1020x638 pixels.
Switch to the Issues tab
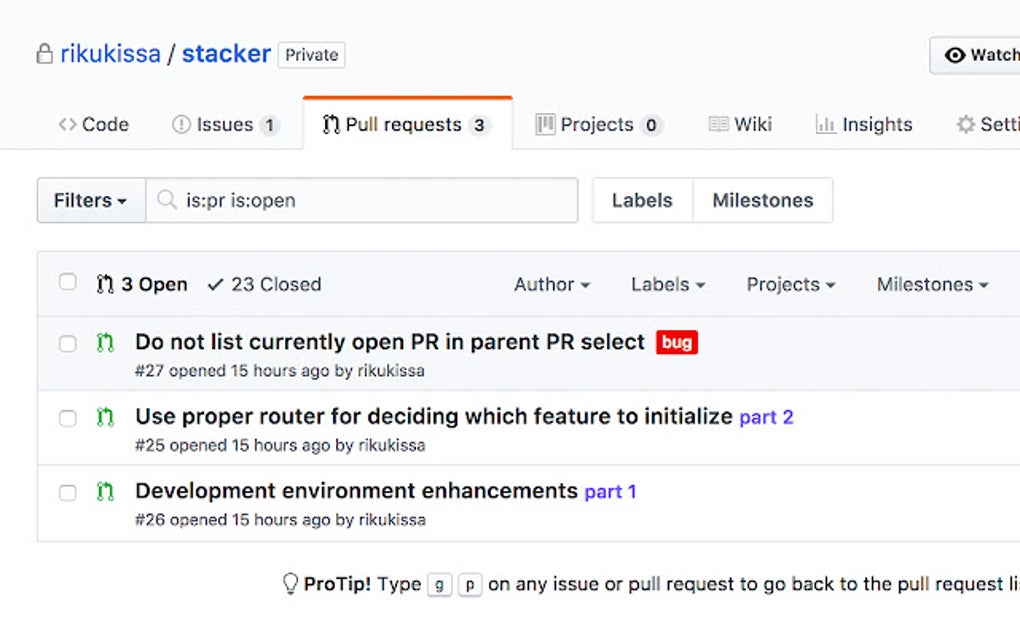(224, 124)
